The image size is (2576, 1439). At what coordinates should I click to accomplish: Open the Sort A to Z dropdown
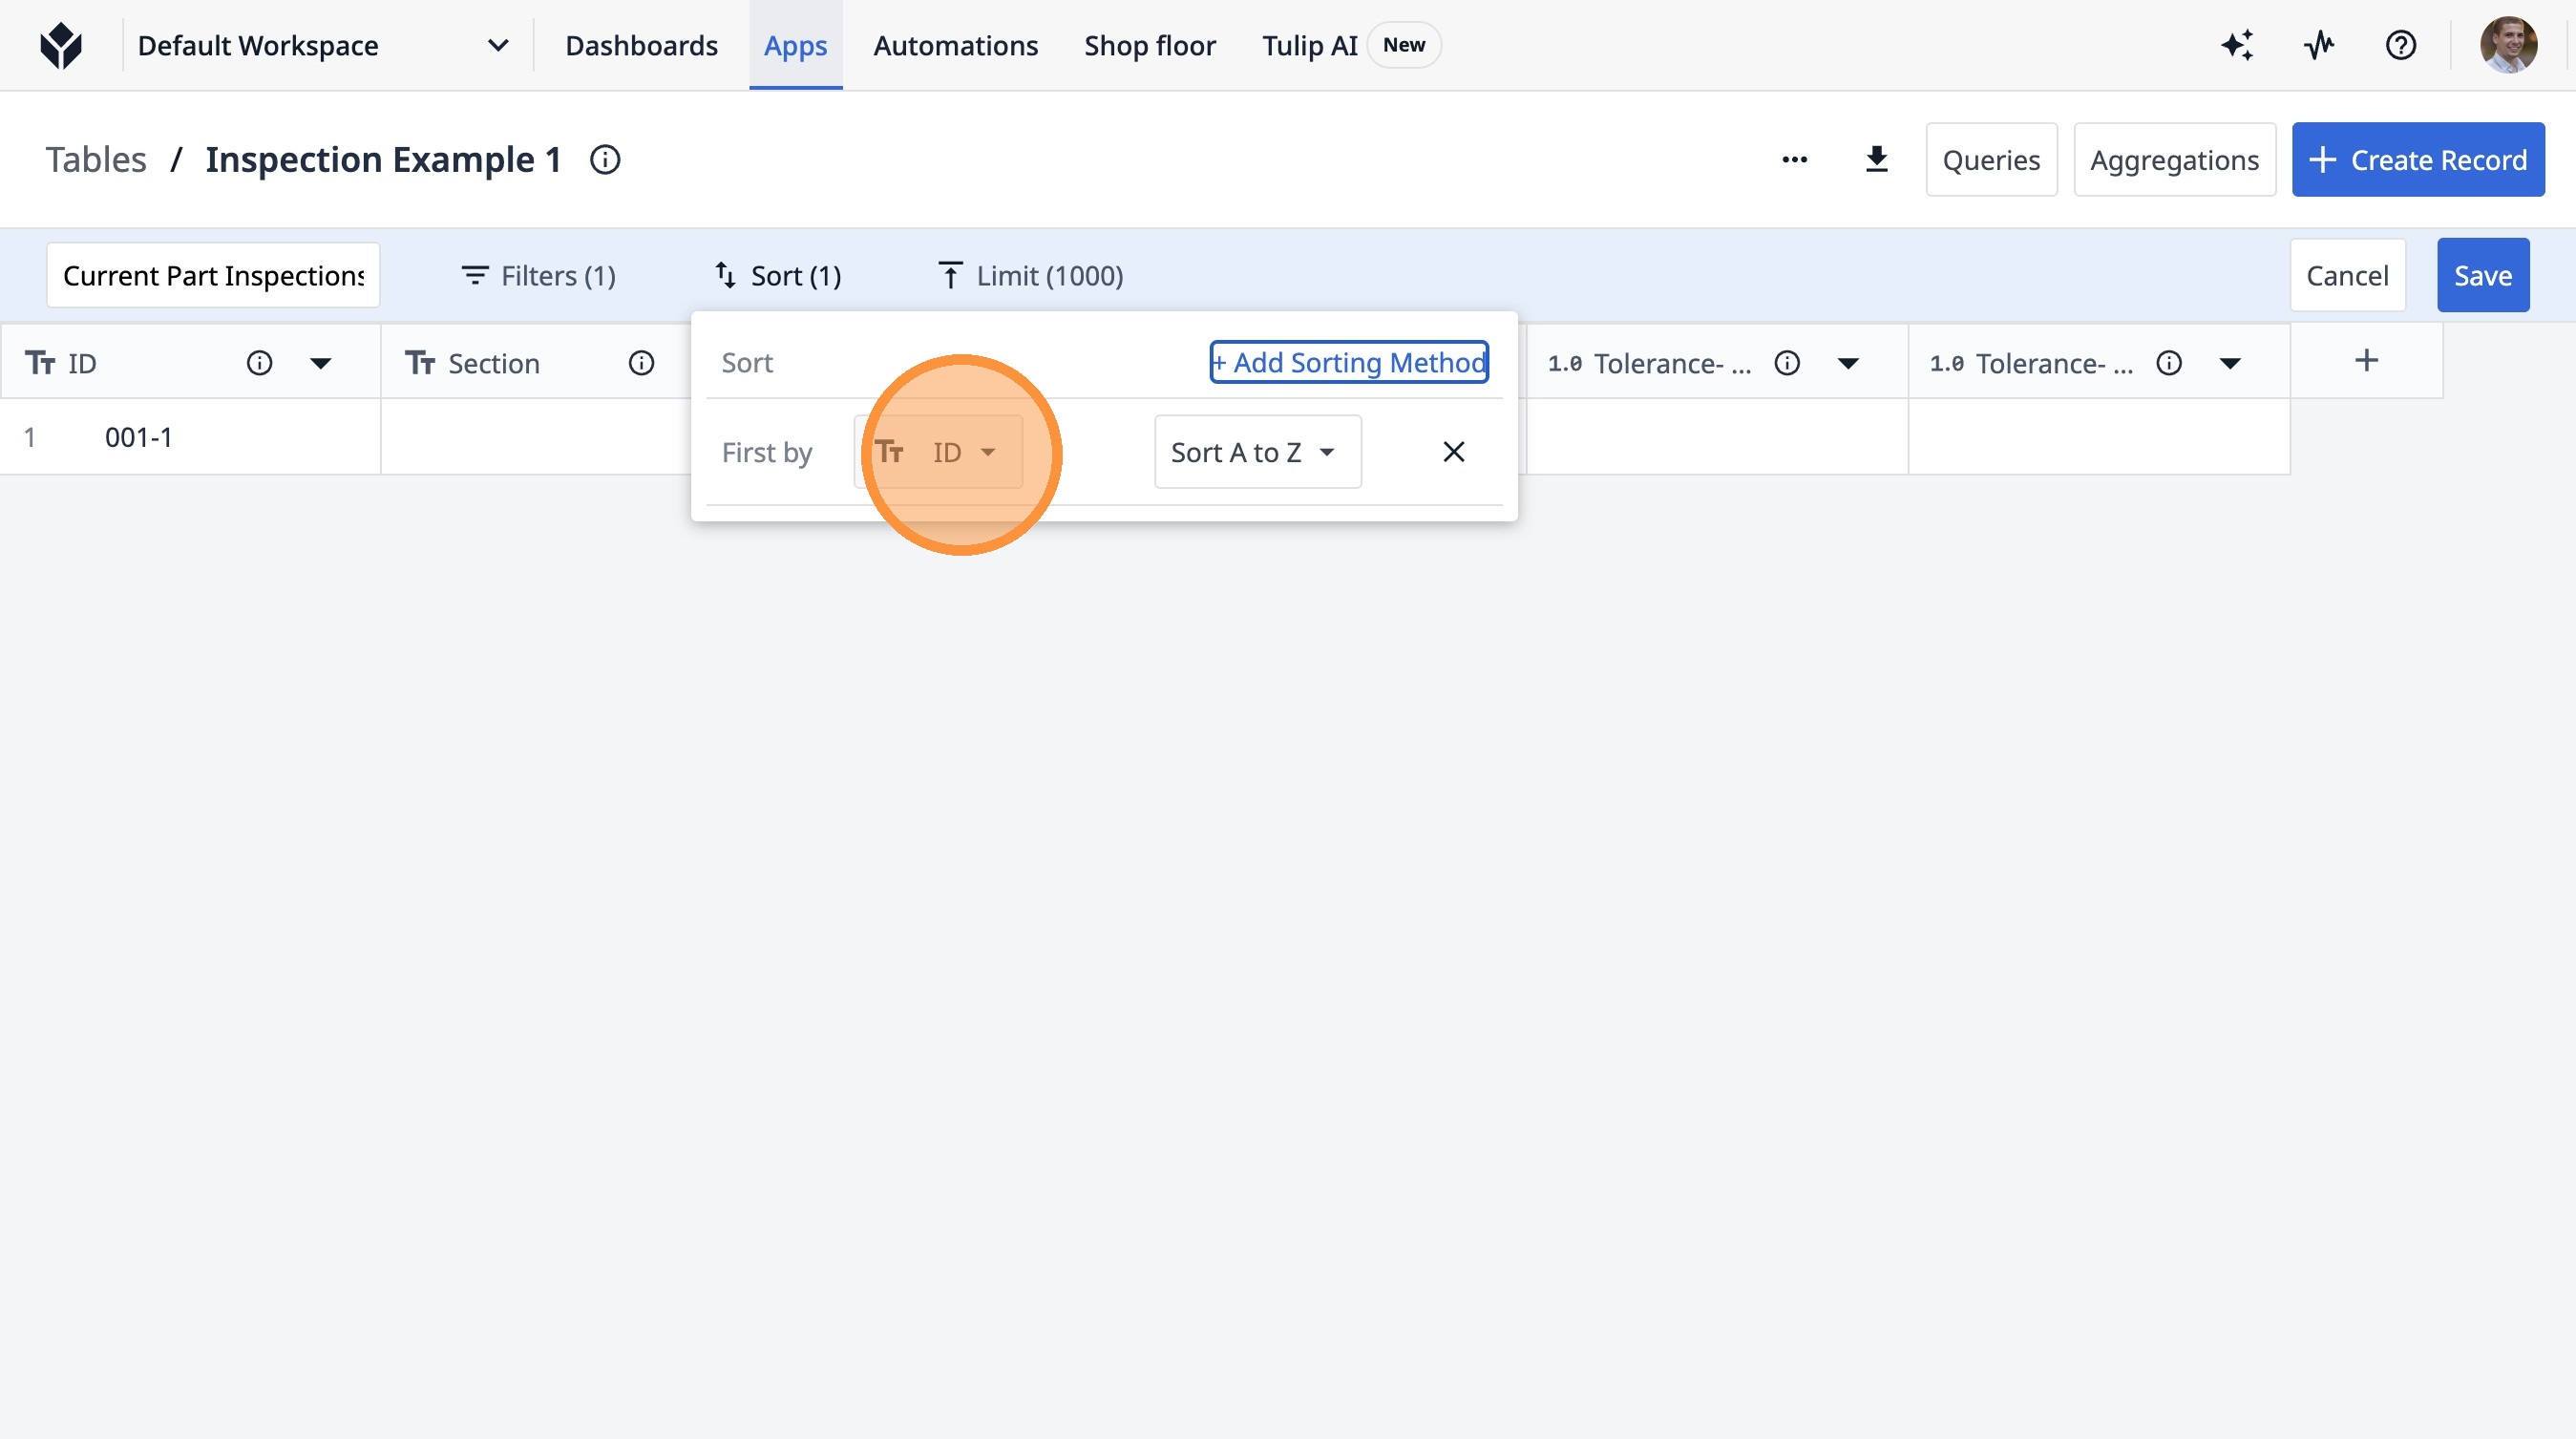(1256, 452)
